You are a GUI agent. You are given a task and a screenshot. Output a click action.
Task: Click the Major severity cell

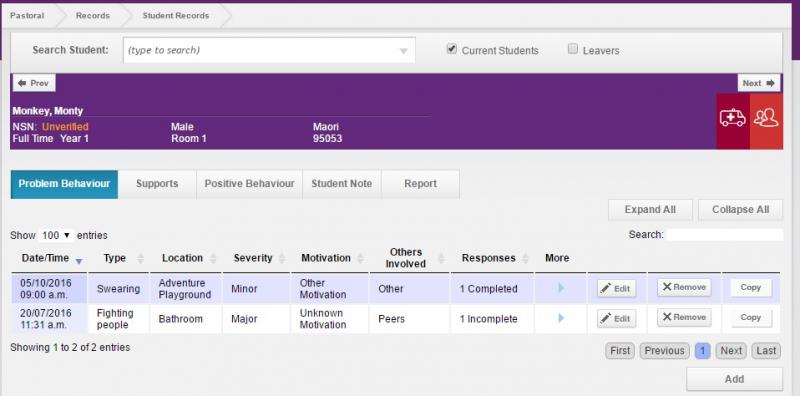pos(256,319)
